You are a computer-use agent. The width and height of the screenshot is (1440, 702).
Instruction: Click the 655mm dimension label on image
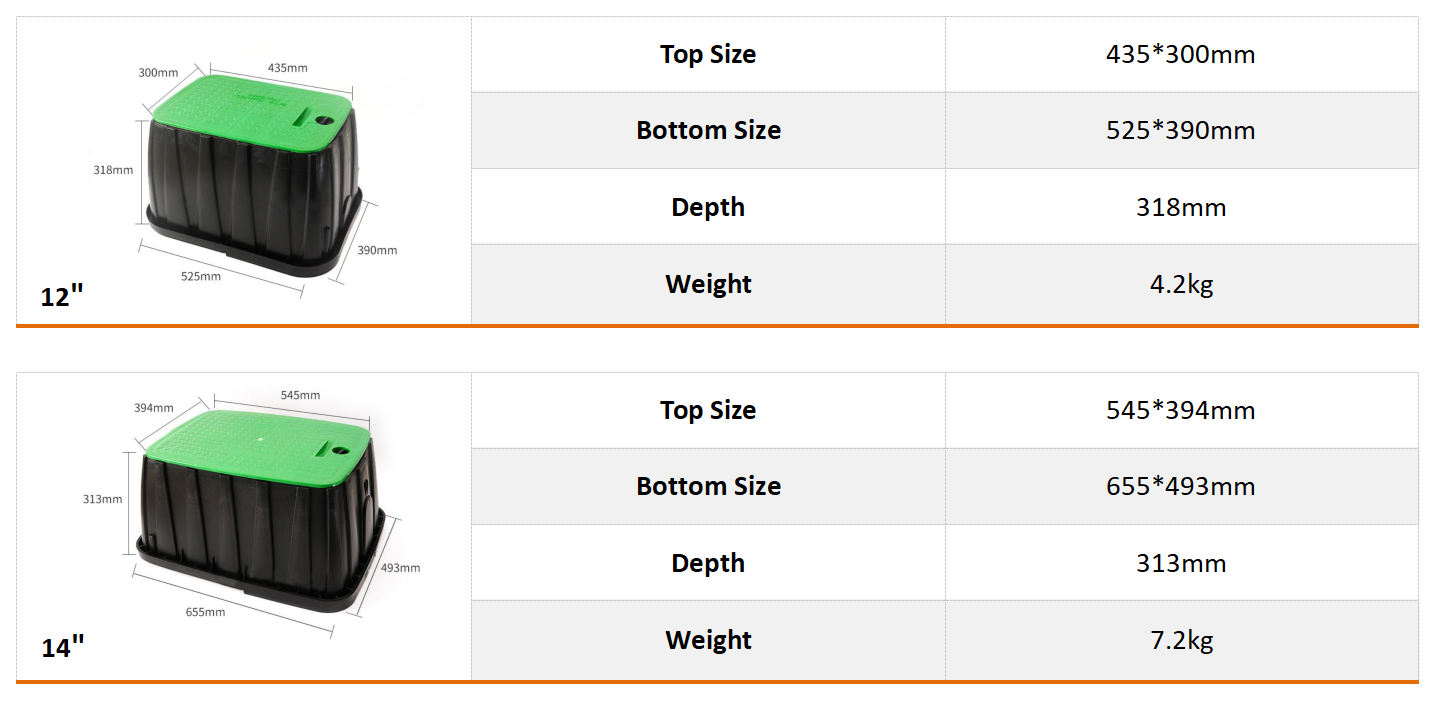pos(205,612)
